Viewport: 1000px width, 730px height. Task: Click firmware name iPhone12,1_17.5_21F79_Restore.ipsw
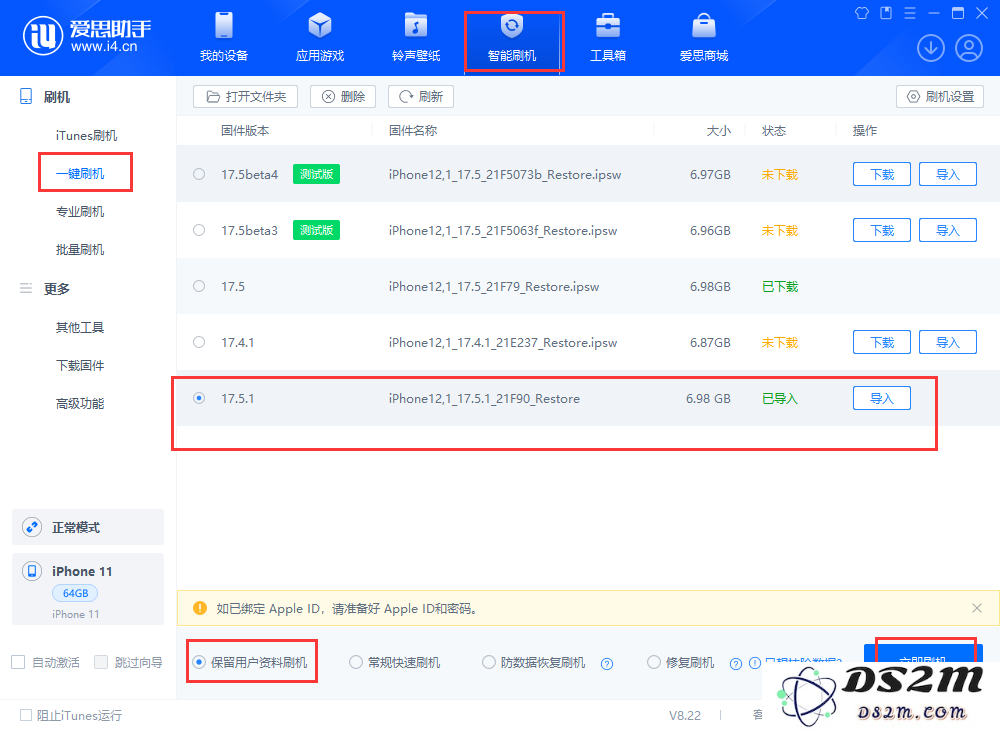coord(494,287)
